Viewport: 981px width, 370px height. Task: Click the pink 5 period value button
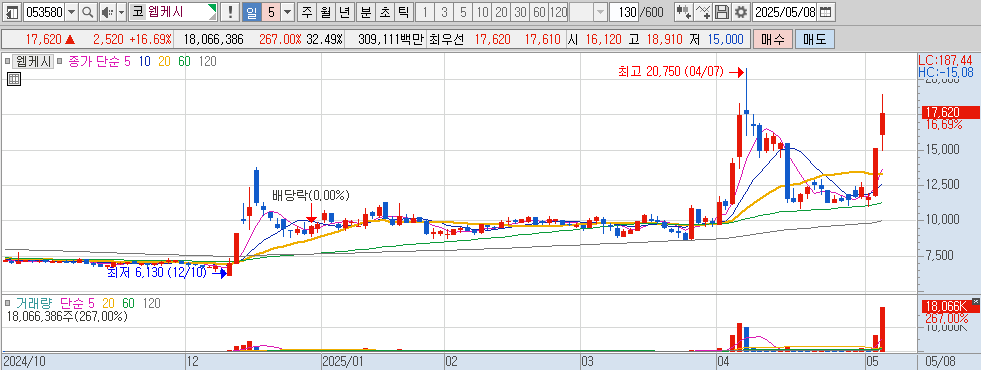[x=270, y=12]
